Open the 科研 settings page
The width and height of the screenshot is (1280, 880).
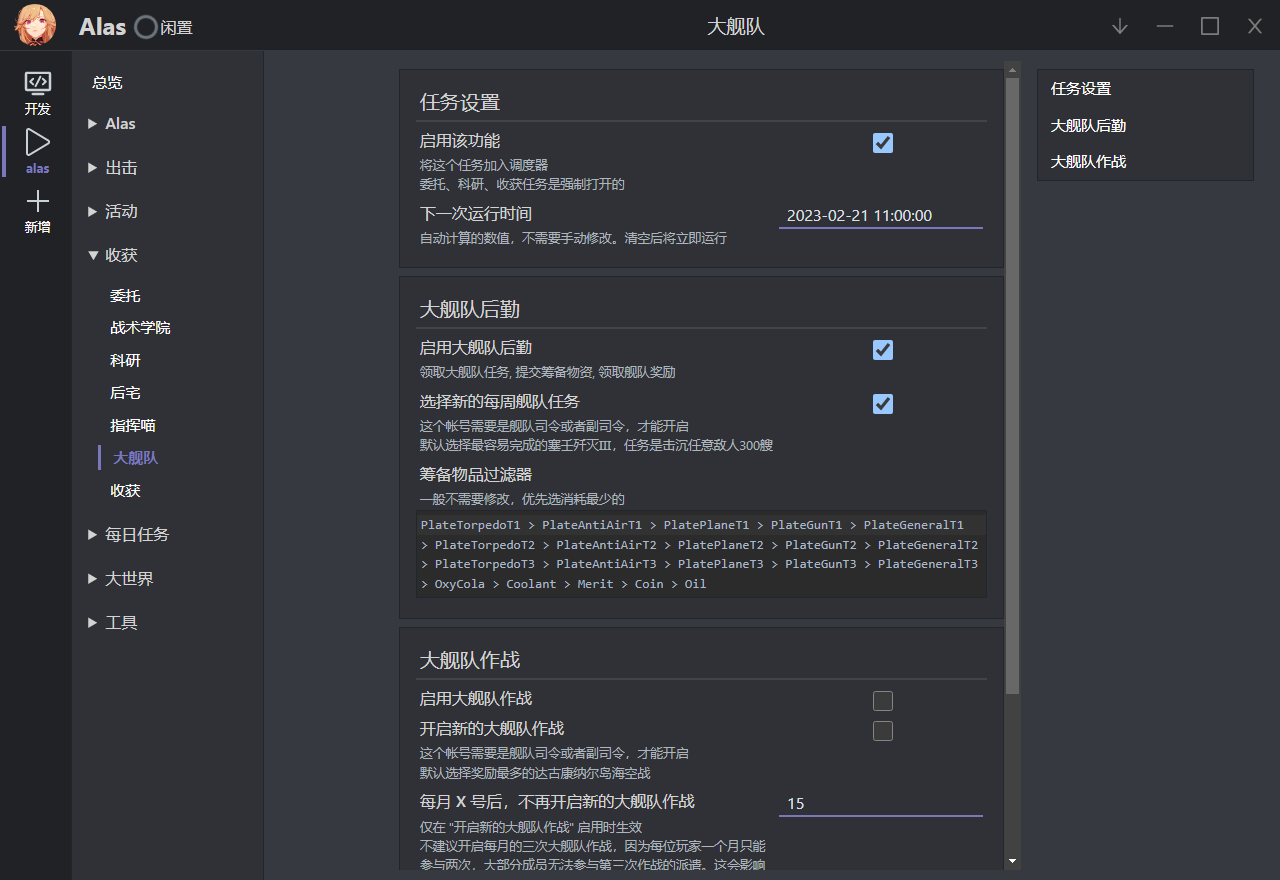pyautogui.click(x=125, y=361)
